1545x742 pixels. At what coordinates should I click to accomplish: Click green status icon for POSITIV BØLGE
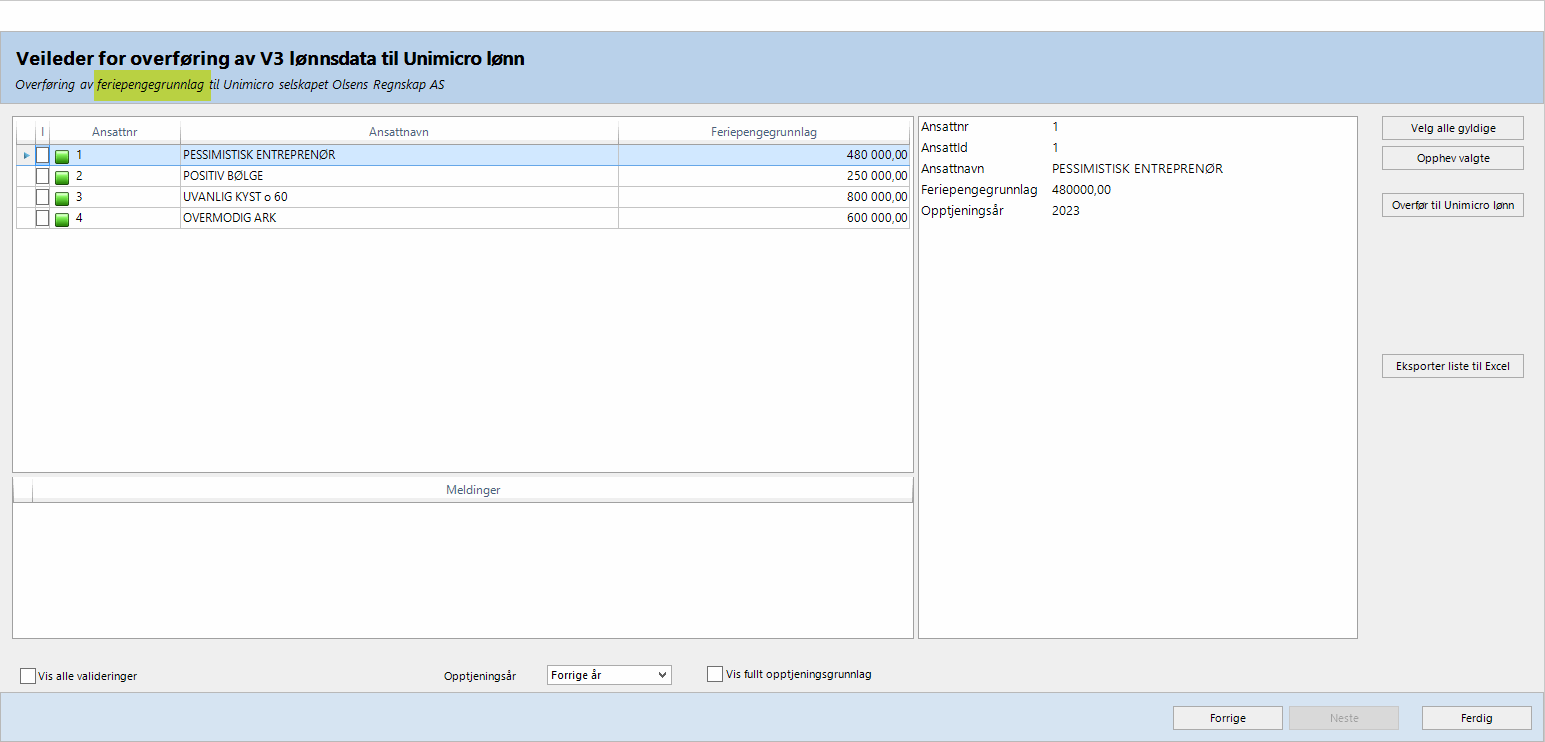pos(62,177)
